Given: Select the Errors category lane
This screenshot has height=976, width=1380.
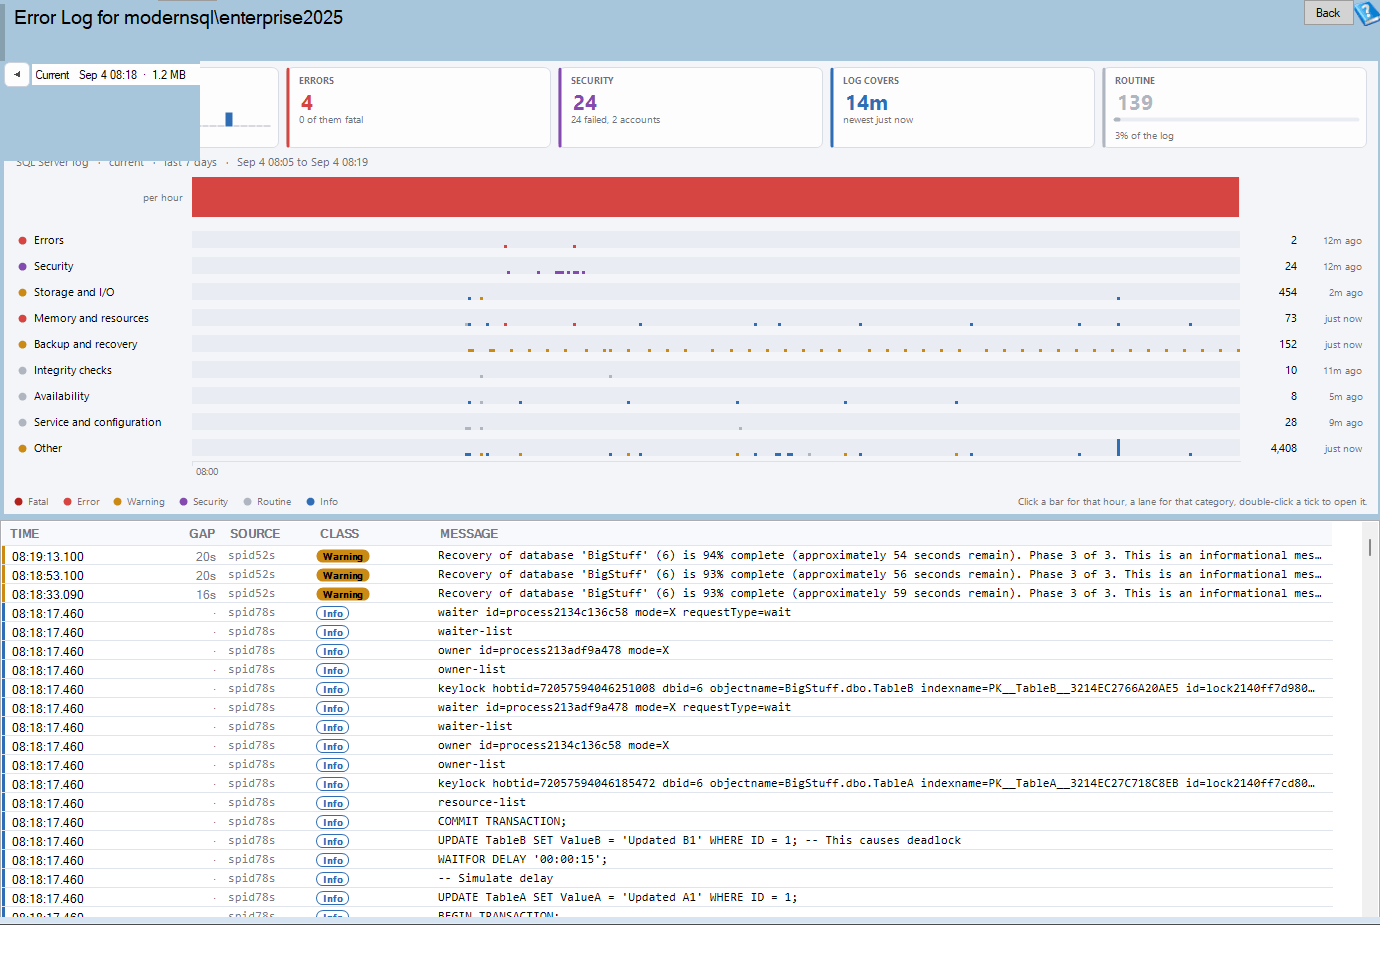Looking at the screenshot, I should (715, 240).
